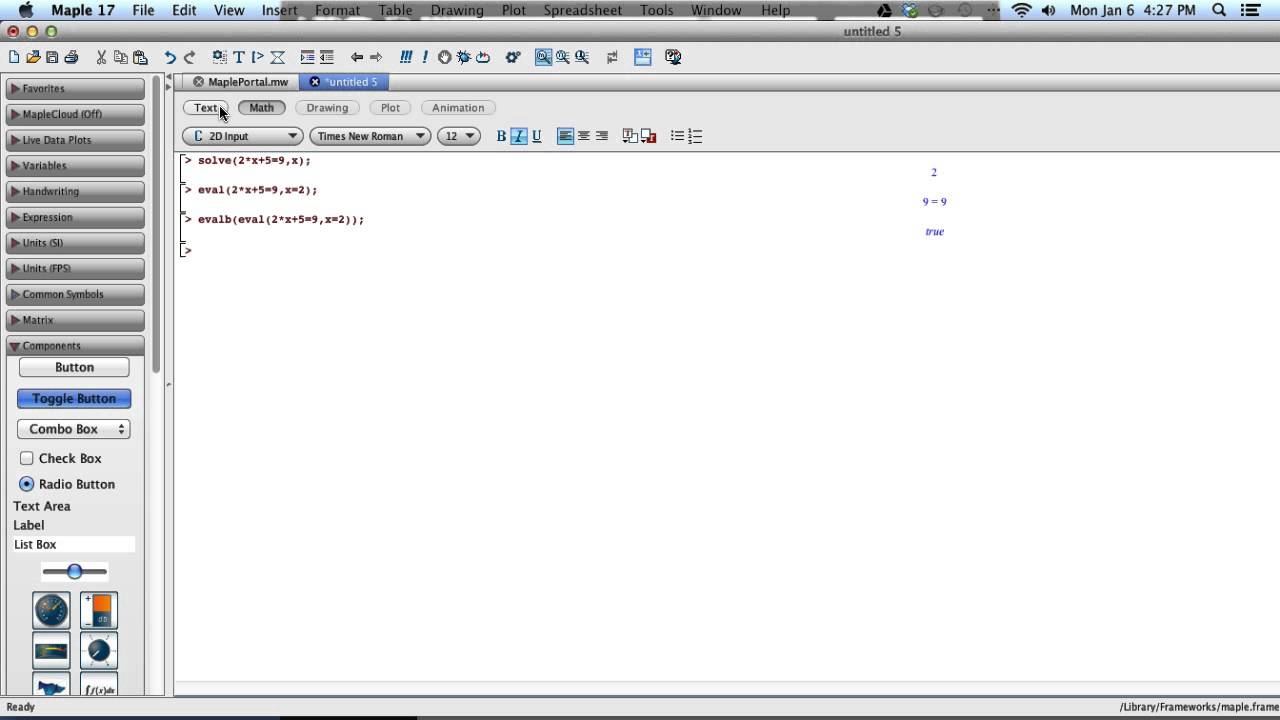Execute entire worksheet with !!! icon

[406, 57]
